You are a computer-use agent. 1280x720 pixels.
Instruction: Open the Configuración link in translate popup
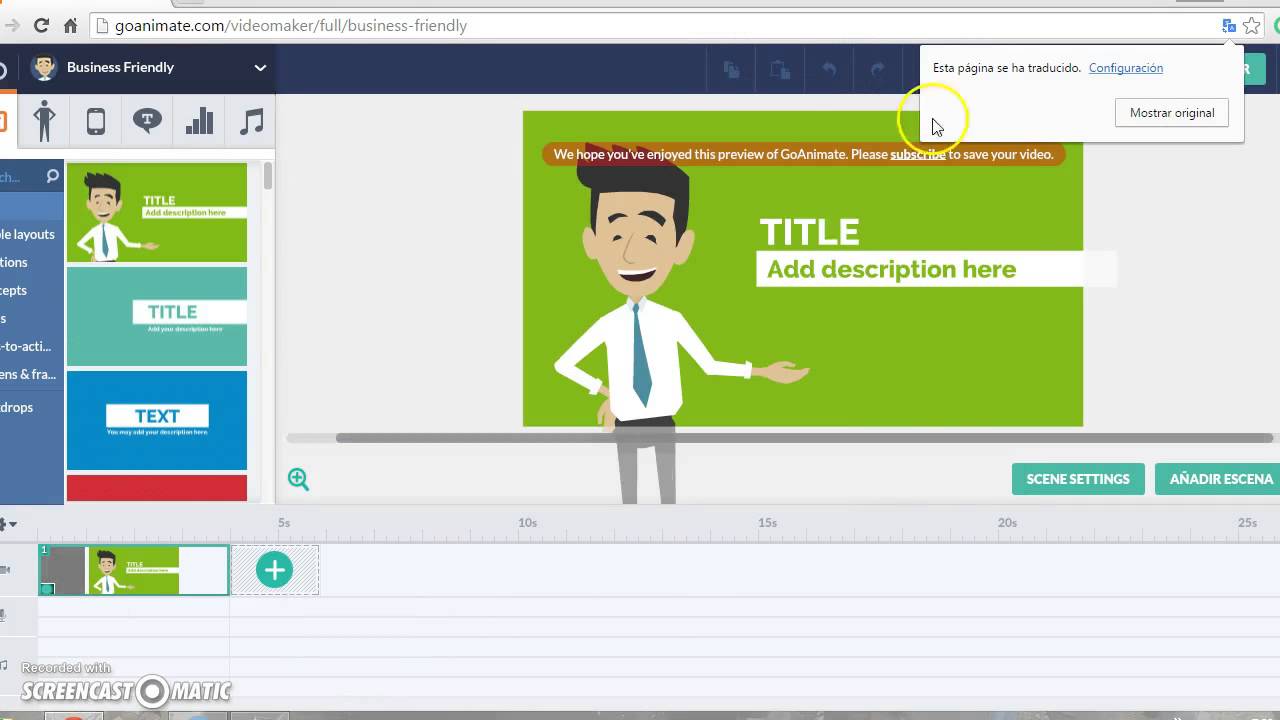pos(1125,68)
